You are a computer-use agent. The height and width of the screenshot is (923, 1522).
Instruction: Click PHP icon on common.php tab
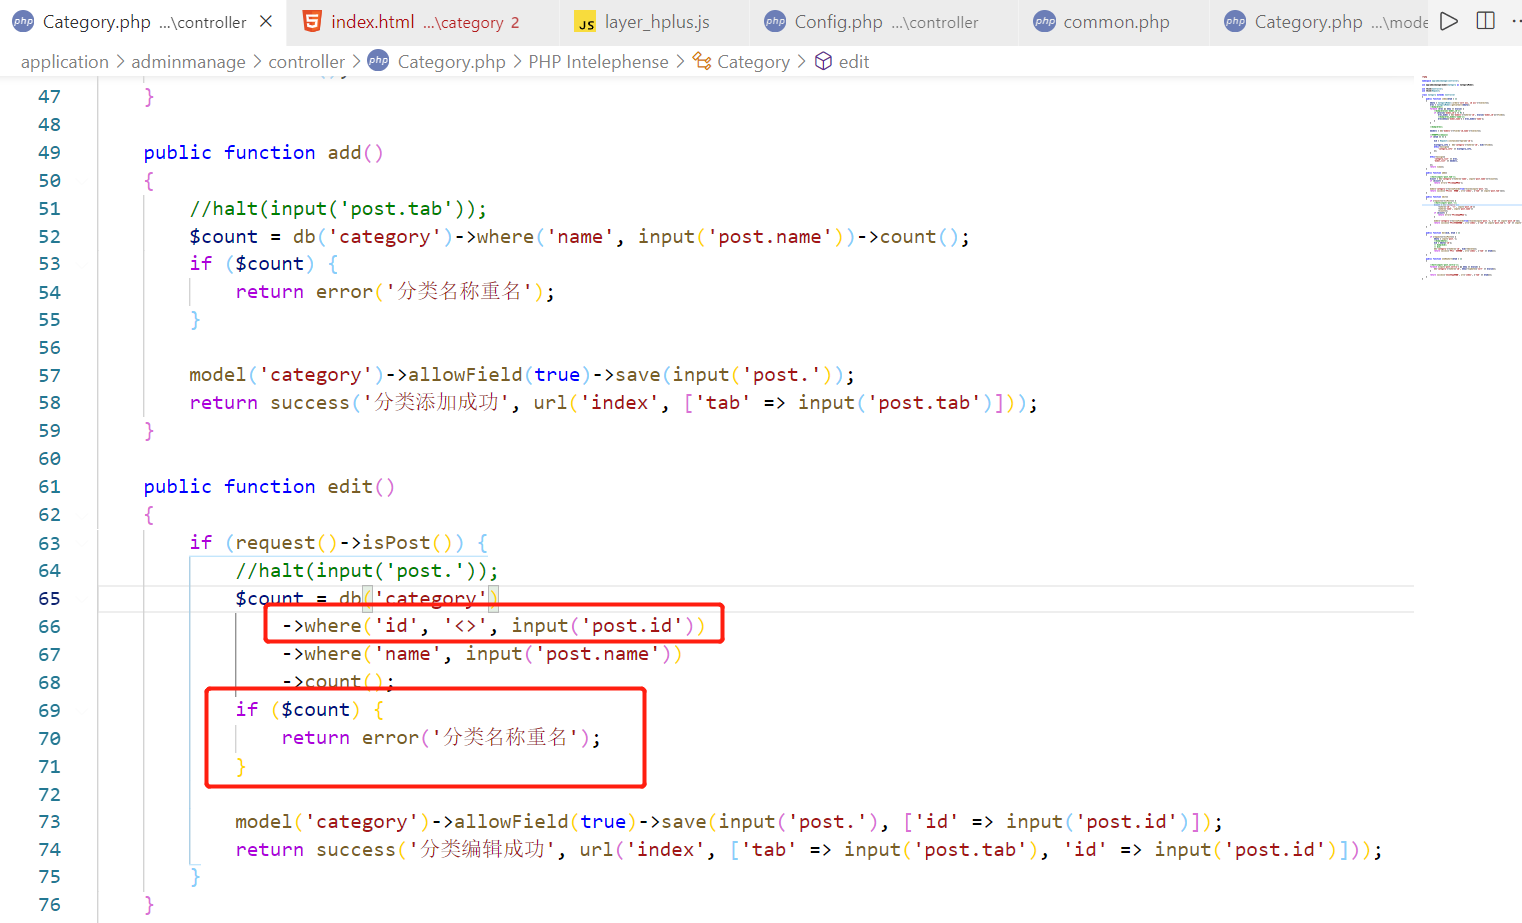click(1044, 22)
